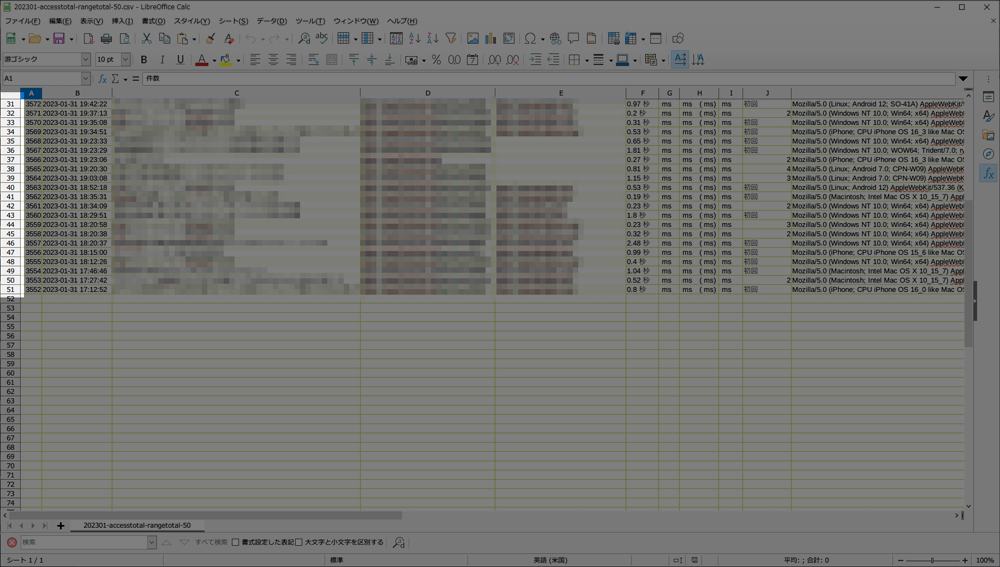Click the zoom slider in status bar
The image size is (1000, 567).
click(932, 560)
